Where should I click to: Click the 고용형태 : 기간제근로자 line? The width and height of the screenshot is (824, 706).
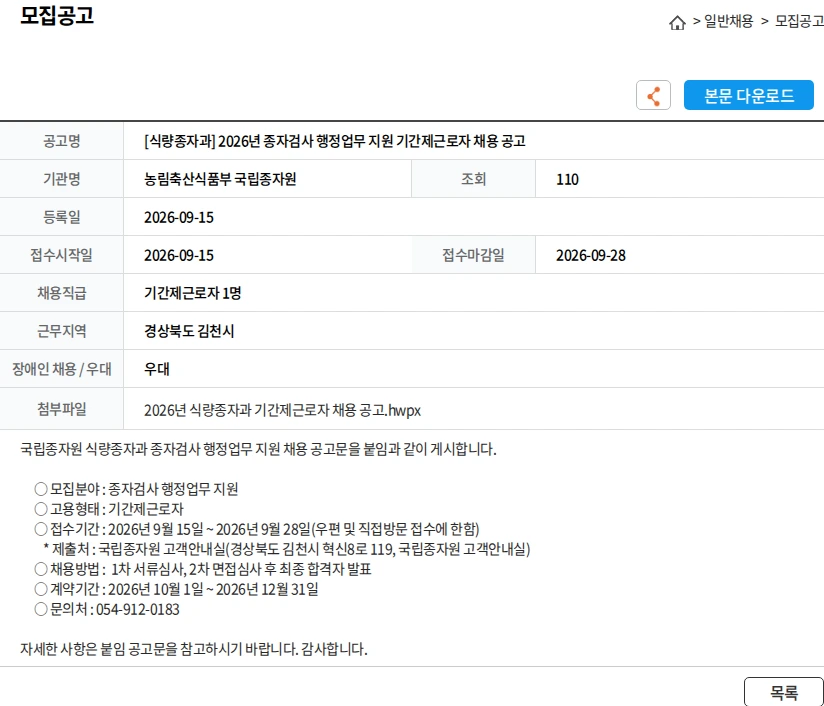[x=109, y=509]
